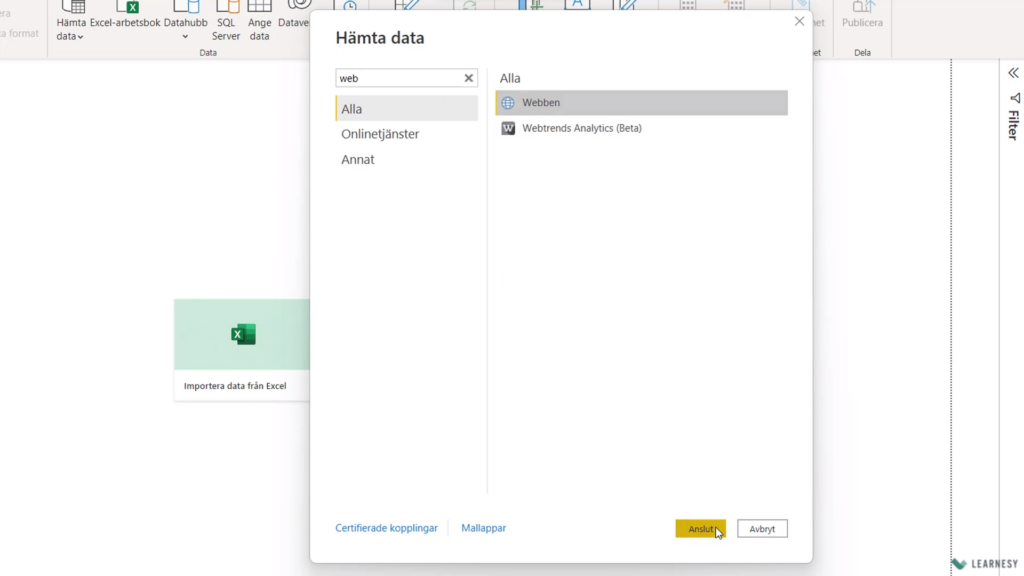This screenshot has height=576, width=1024.
Task: Select the Onlinetjänster category
Action: [380, 134]
